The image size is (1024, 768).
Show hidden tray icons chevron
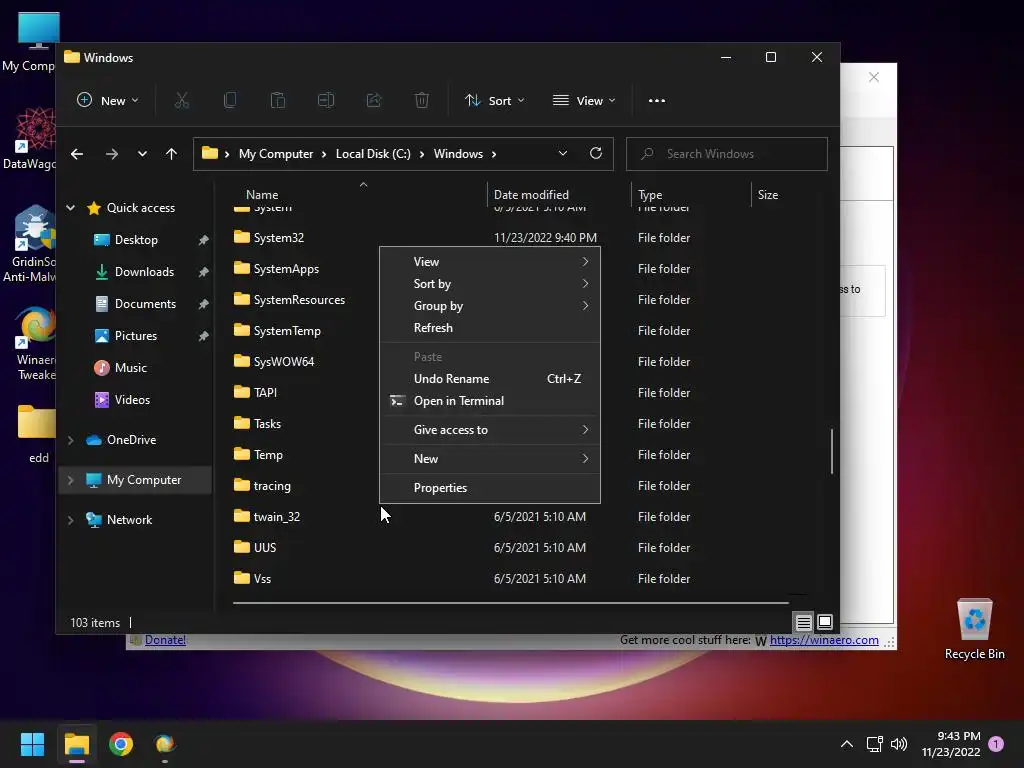[846, 744]
